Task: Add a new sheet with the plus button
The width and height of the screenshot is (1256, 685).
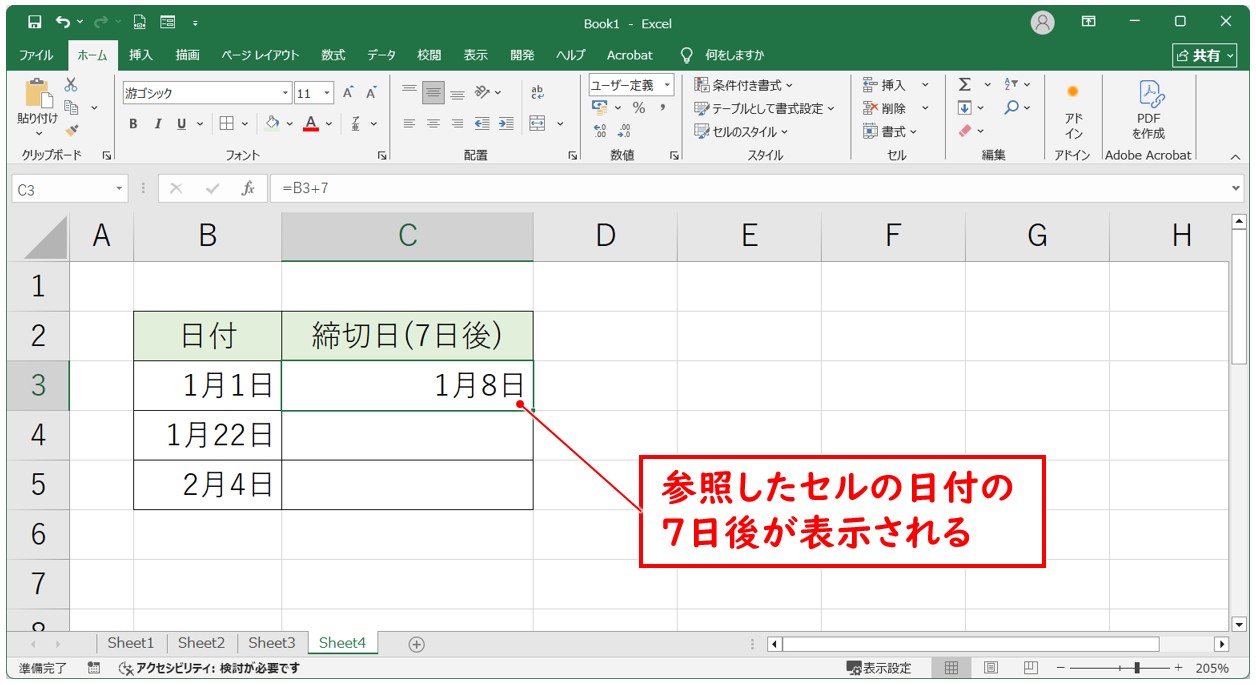Action: [414, 643]
